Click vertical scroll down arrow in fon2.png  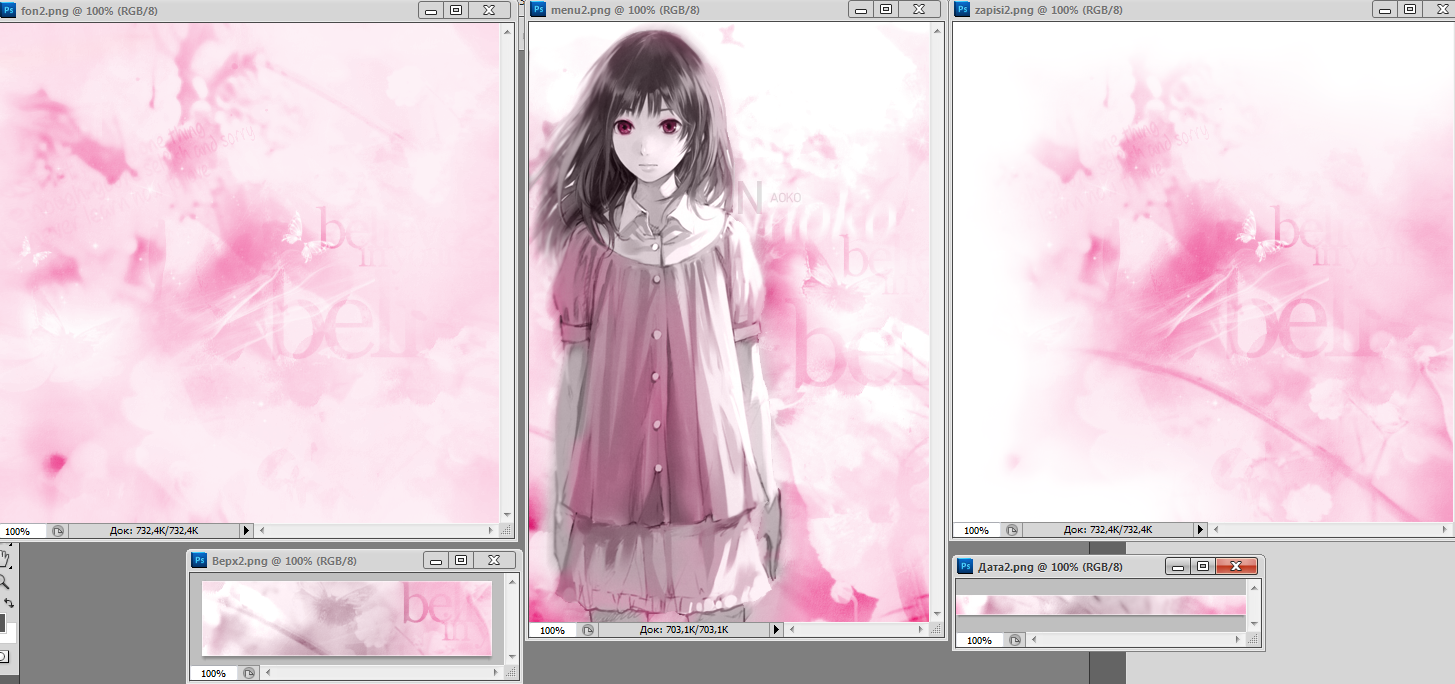click(507, 516)
